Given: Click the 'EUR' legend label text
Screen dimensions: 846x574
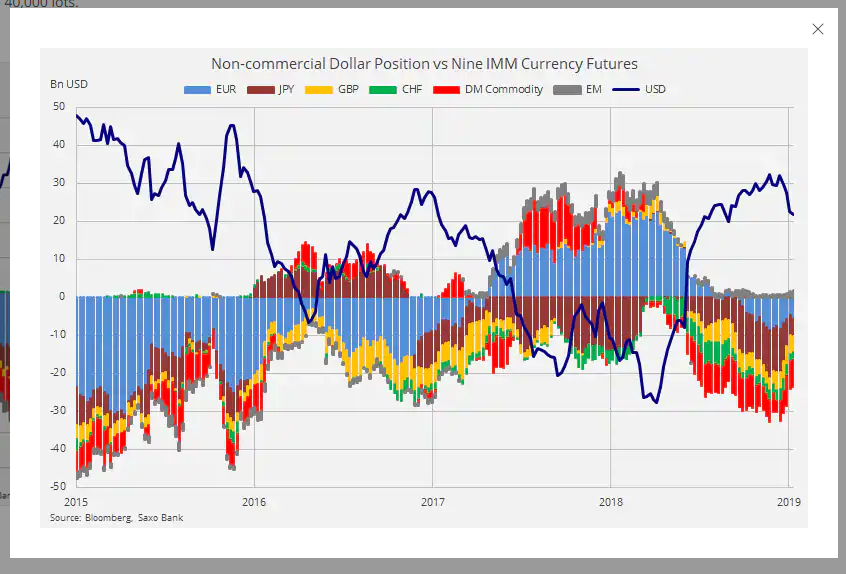Looking at the screenshot, I should pos(226,90).
